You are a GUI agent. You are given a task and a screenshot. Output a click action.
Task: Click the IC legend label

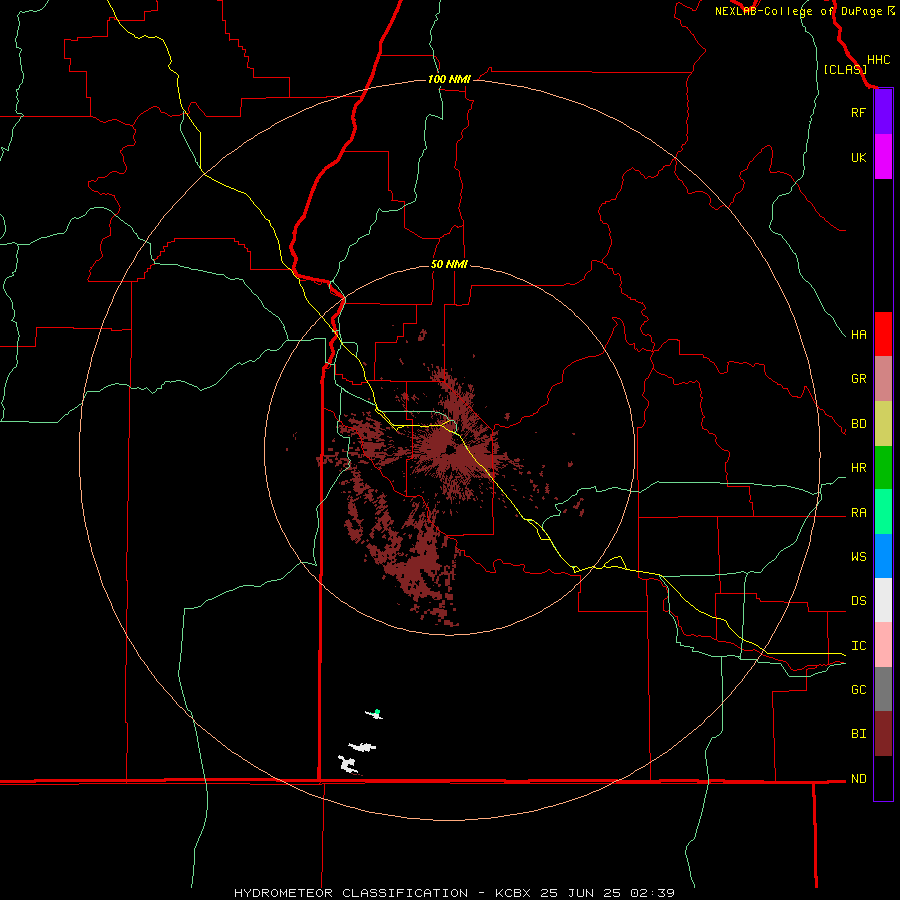tap(858, 646)
